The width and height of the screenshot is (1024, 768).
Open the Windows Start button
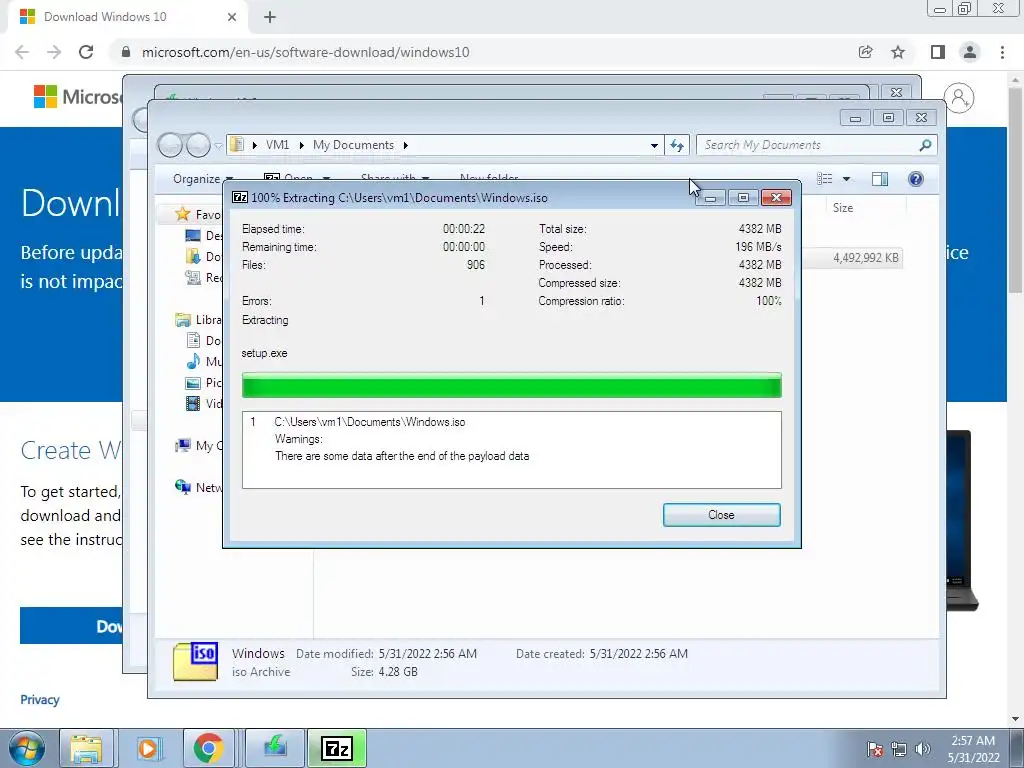point(26,748)
